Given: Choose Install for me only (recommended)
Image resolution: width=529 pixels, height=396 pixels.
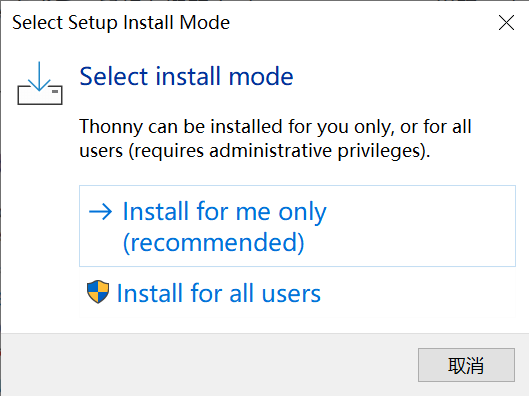Looking at the screenshot, I should click(297, 226).
